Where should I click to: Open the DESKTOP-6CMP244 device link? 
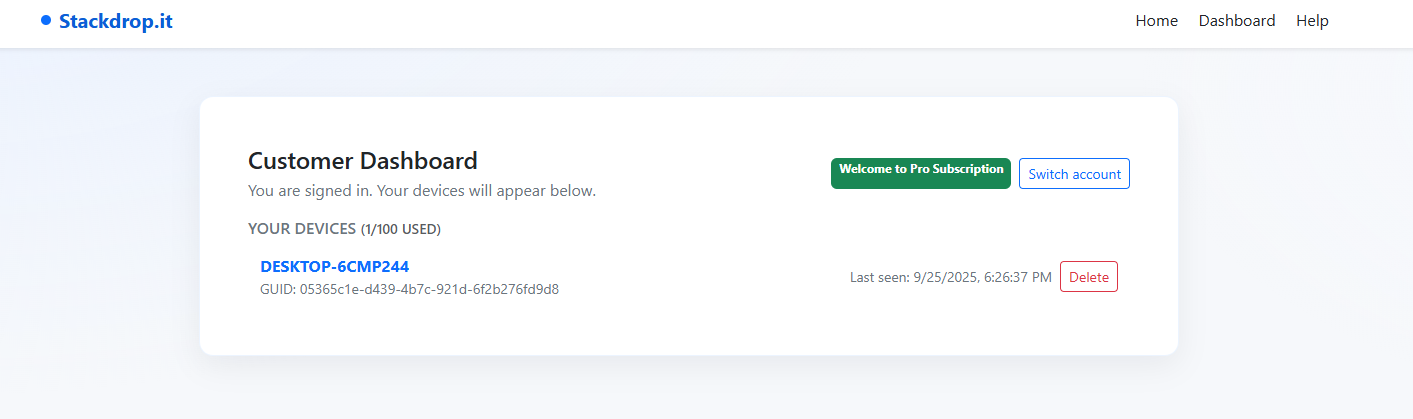click(334, 266)
